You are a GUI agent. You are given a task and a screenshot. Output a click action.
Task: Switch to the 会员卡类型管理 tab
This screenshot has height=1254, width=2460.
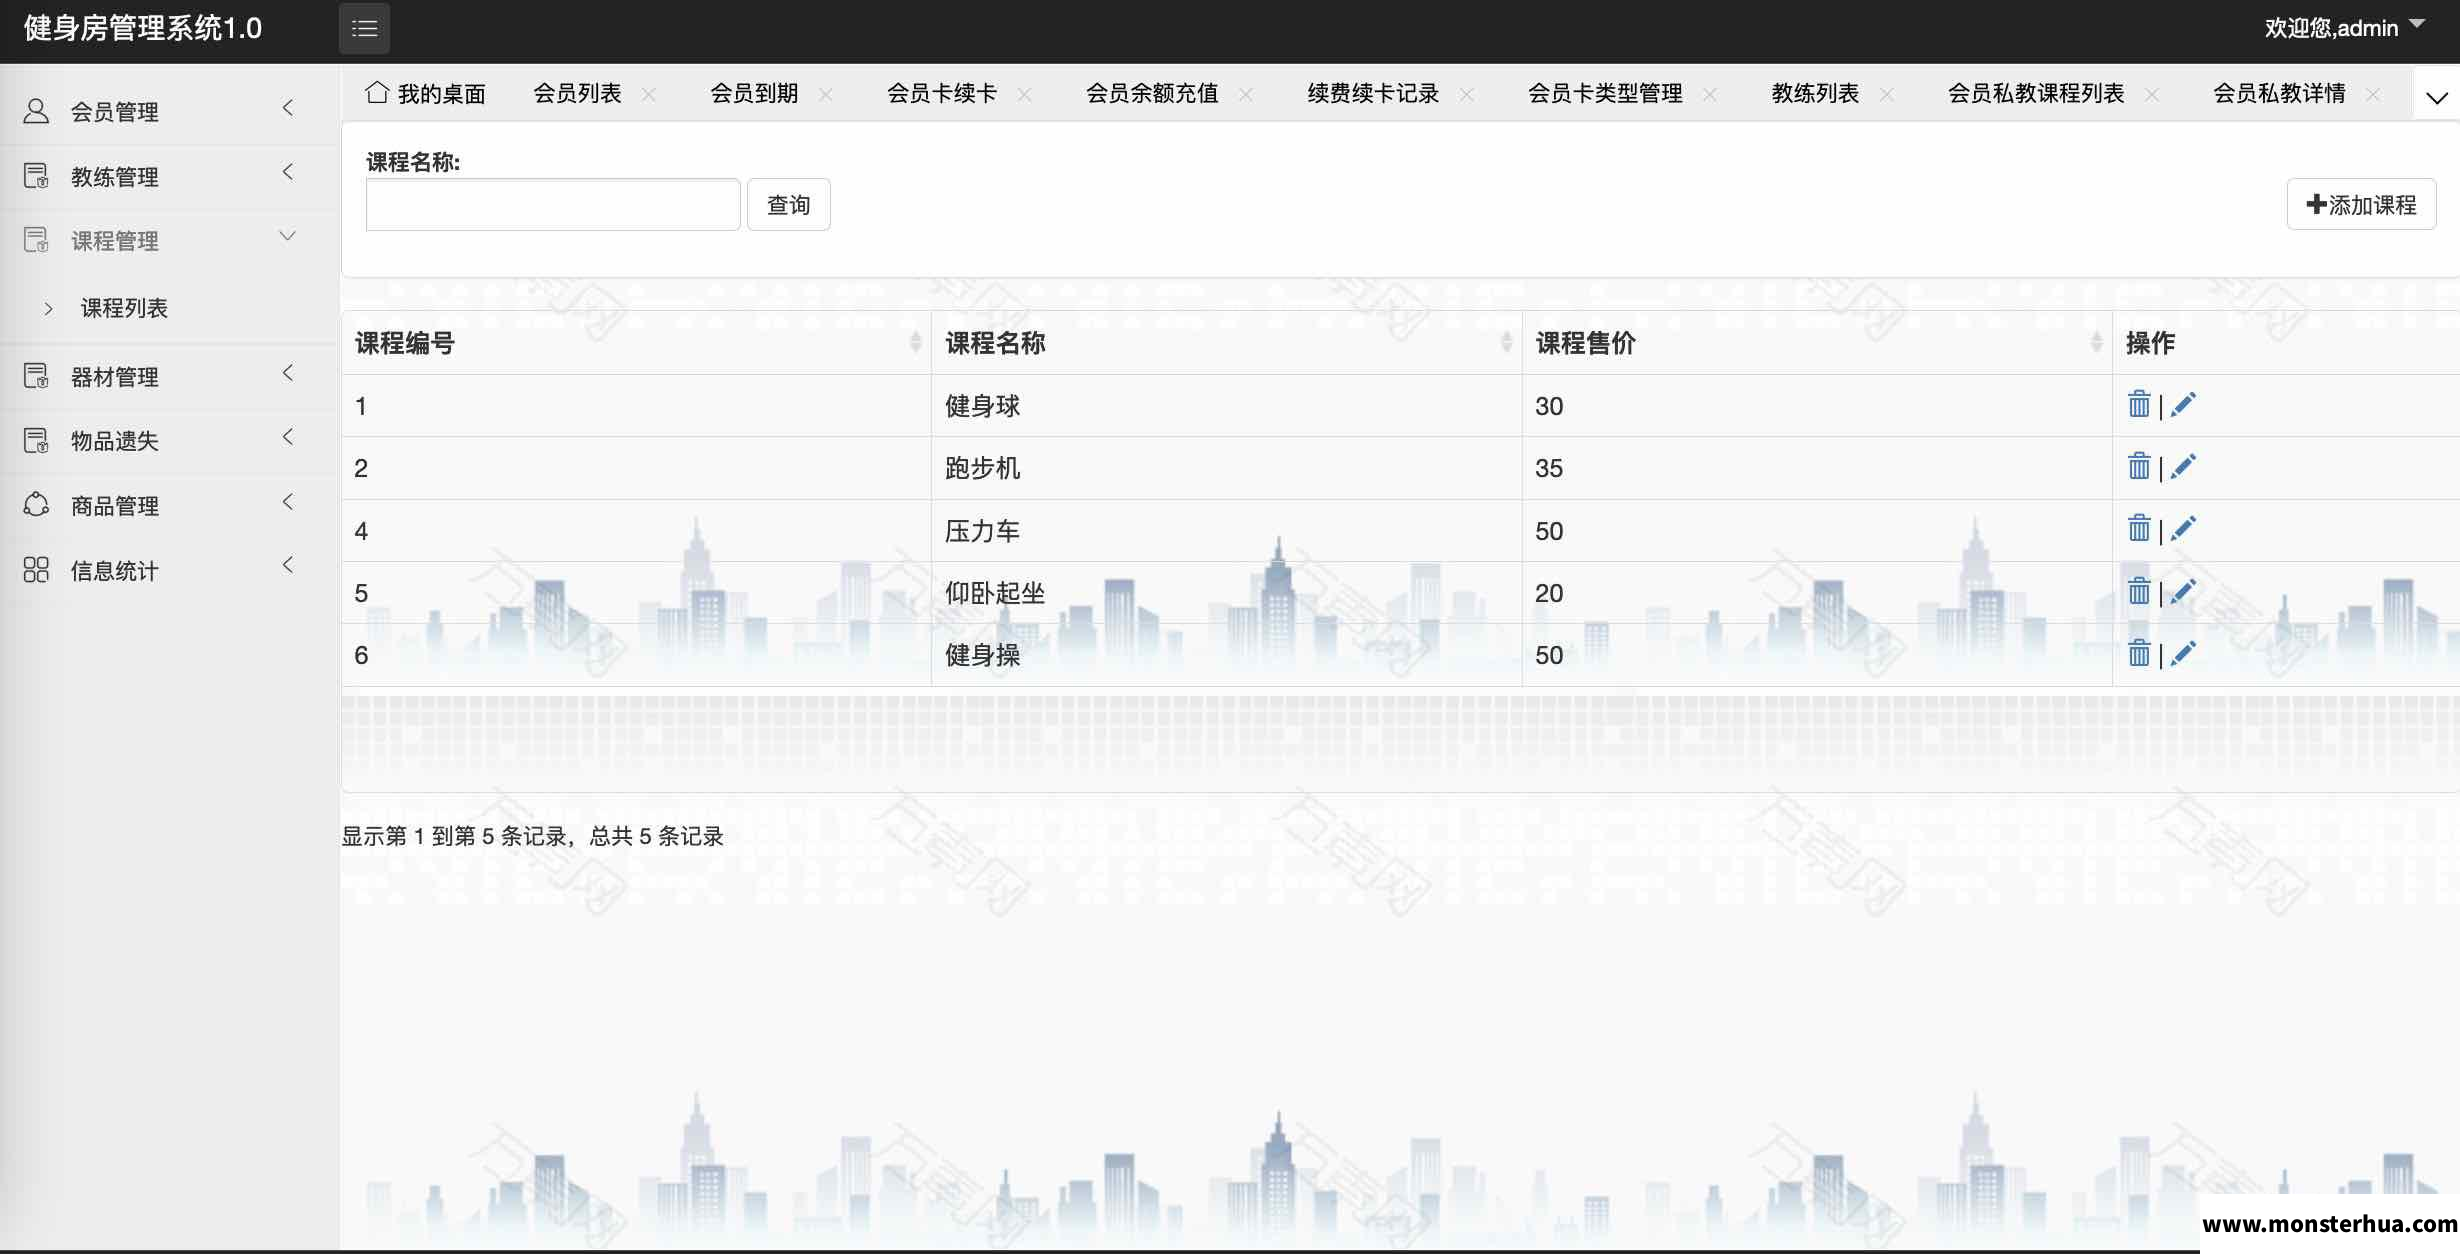click(x=1605, y=93)
